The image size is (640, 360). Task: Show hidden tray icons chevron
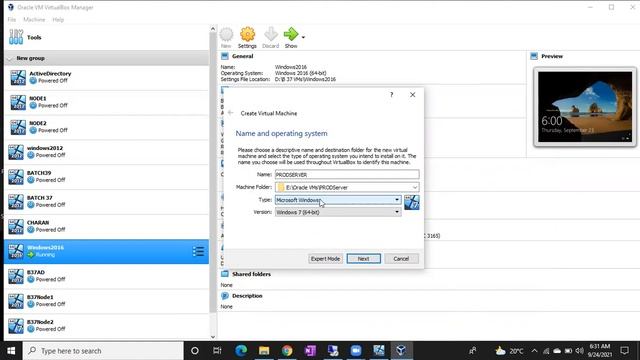click(534, 351)
